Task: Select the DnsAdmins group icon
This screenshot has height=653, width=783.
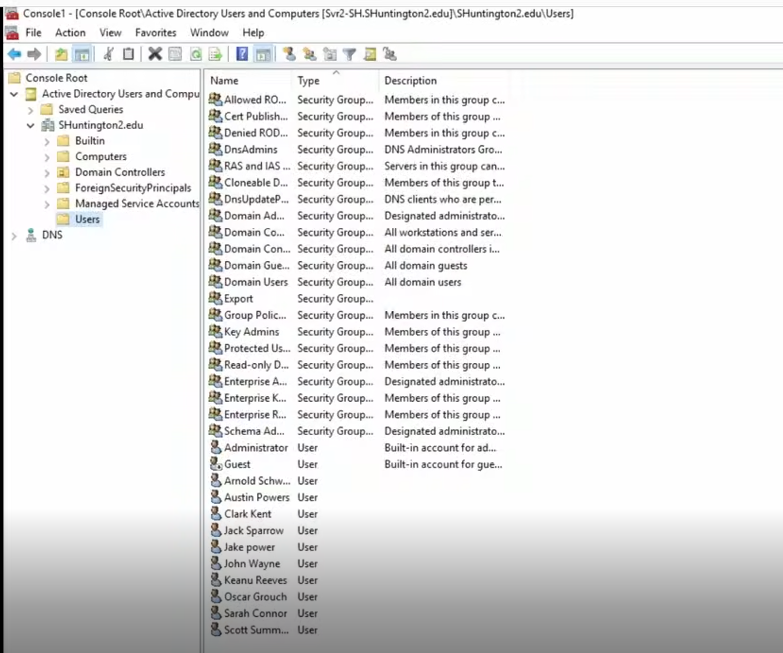Action: click(x=215, y=149)
